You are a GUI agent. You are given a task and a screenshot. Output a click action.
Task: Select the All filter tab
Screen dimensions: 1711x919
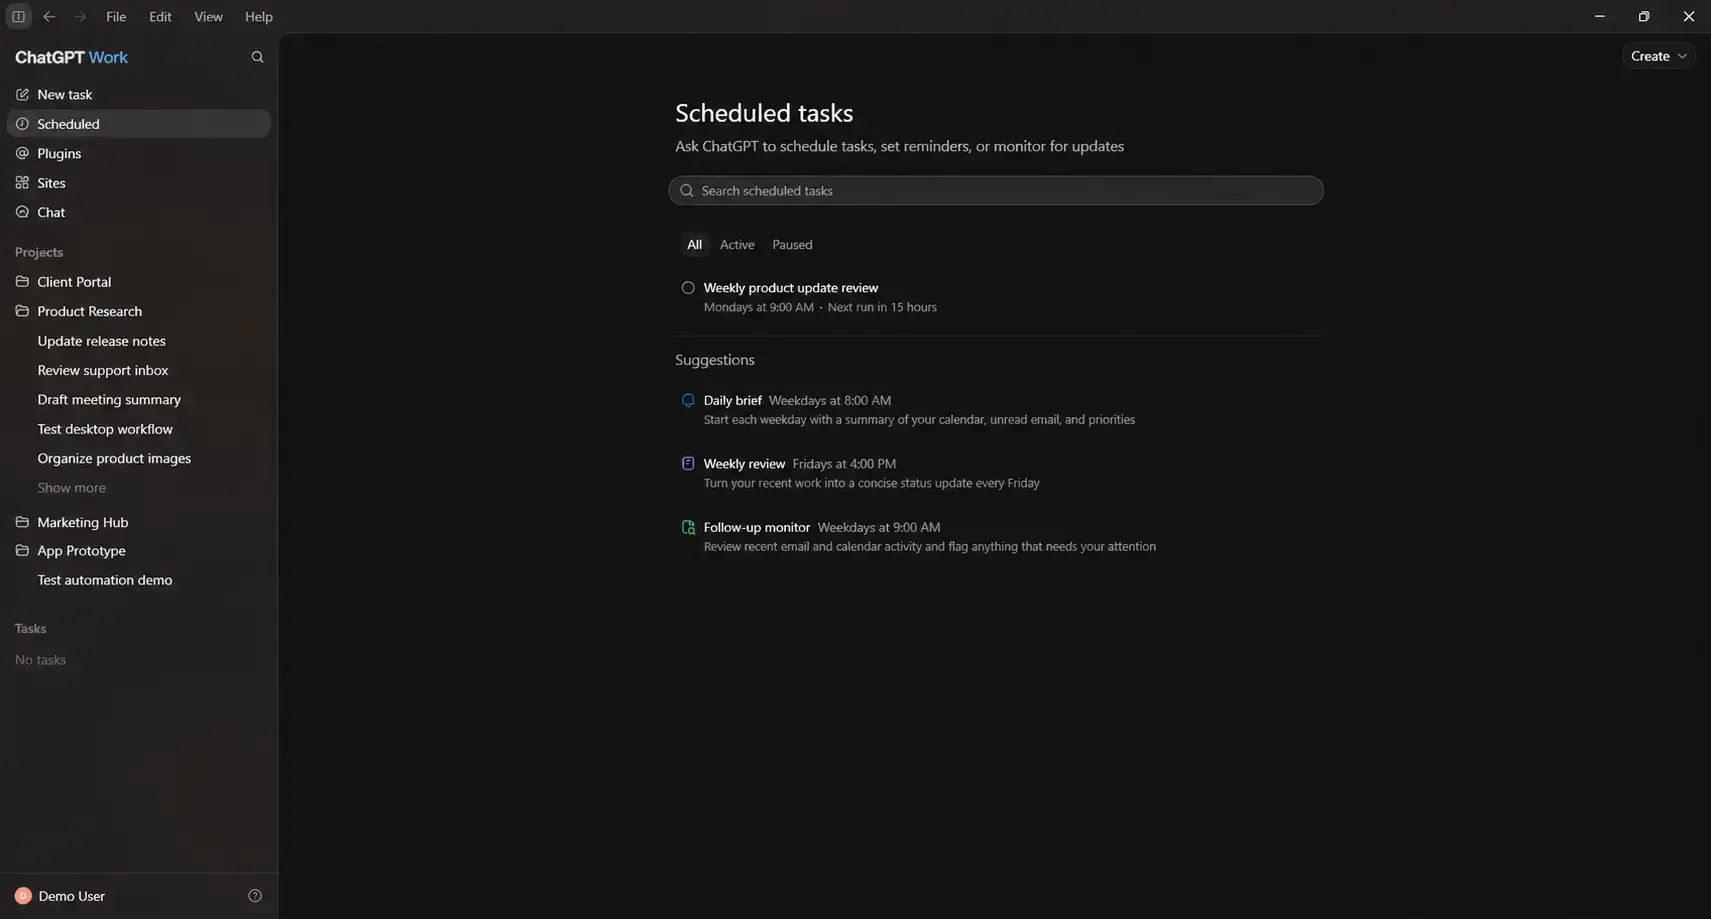[694, 245]
